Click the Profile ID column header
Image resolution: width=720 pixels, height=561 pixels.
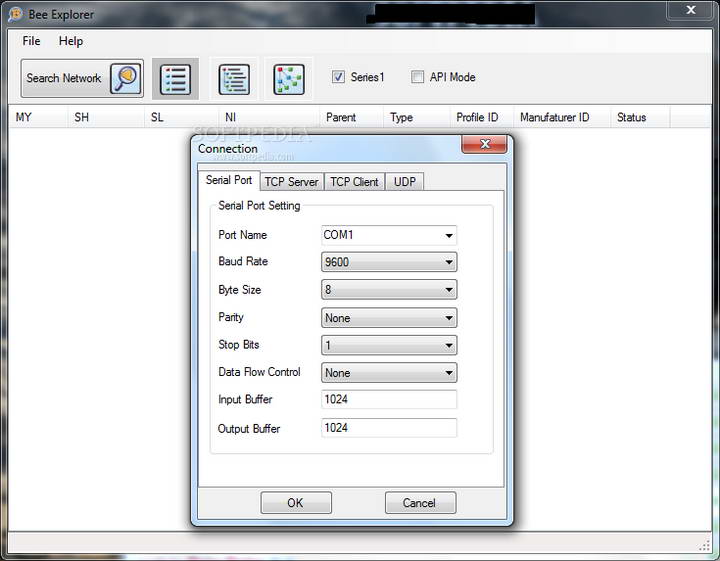coord(482,117)
